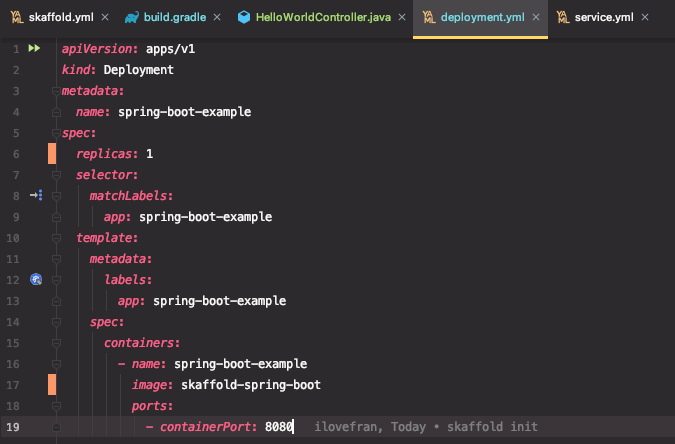Click the Gradle elephant icon on build.gradle tab
This screenshot has width=675, height=444.
coord(132,17)
